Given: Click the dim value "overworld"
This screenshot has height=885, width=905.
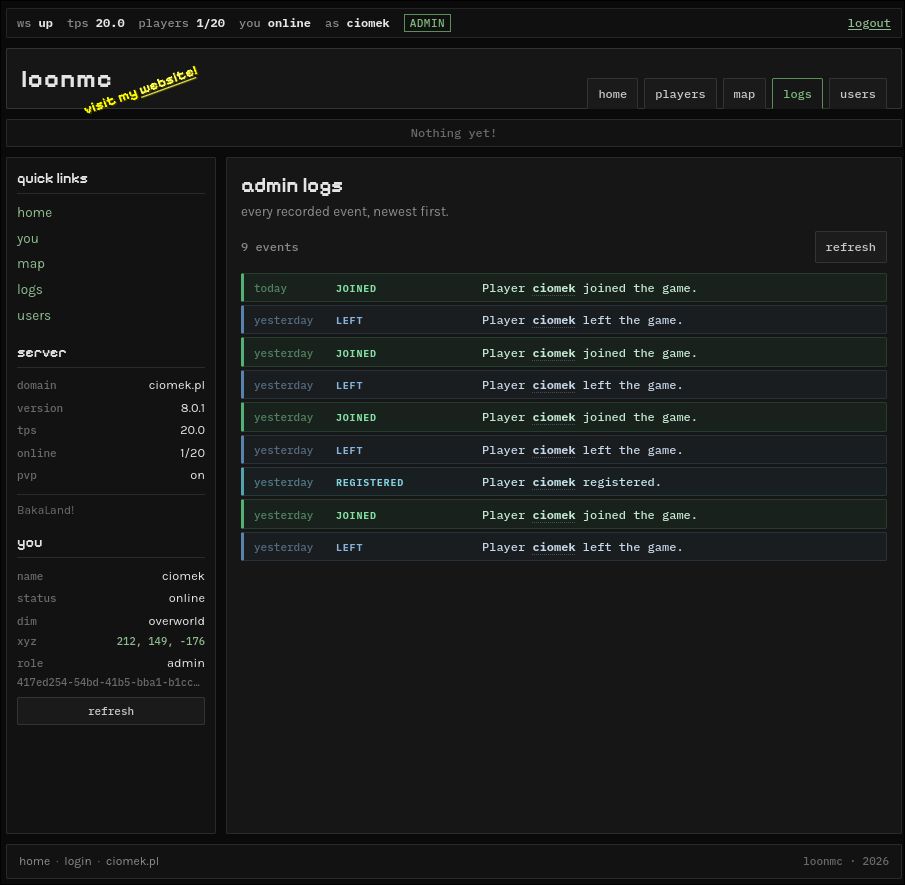Looking at the screenshot, I should [x=177, y=621].
